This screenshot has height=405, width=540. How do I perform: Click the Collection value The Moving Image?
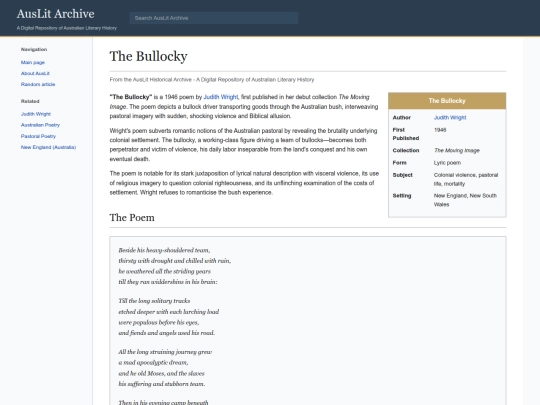pyautogui.click(x=457, y=150)
